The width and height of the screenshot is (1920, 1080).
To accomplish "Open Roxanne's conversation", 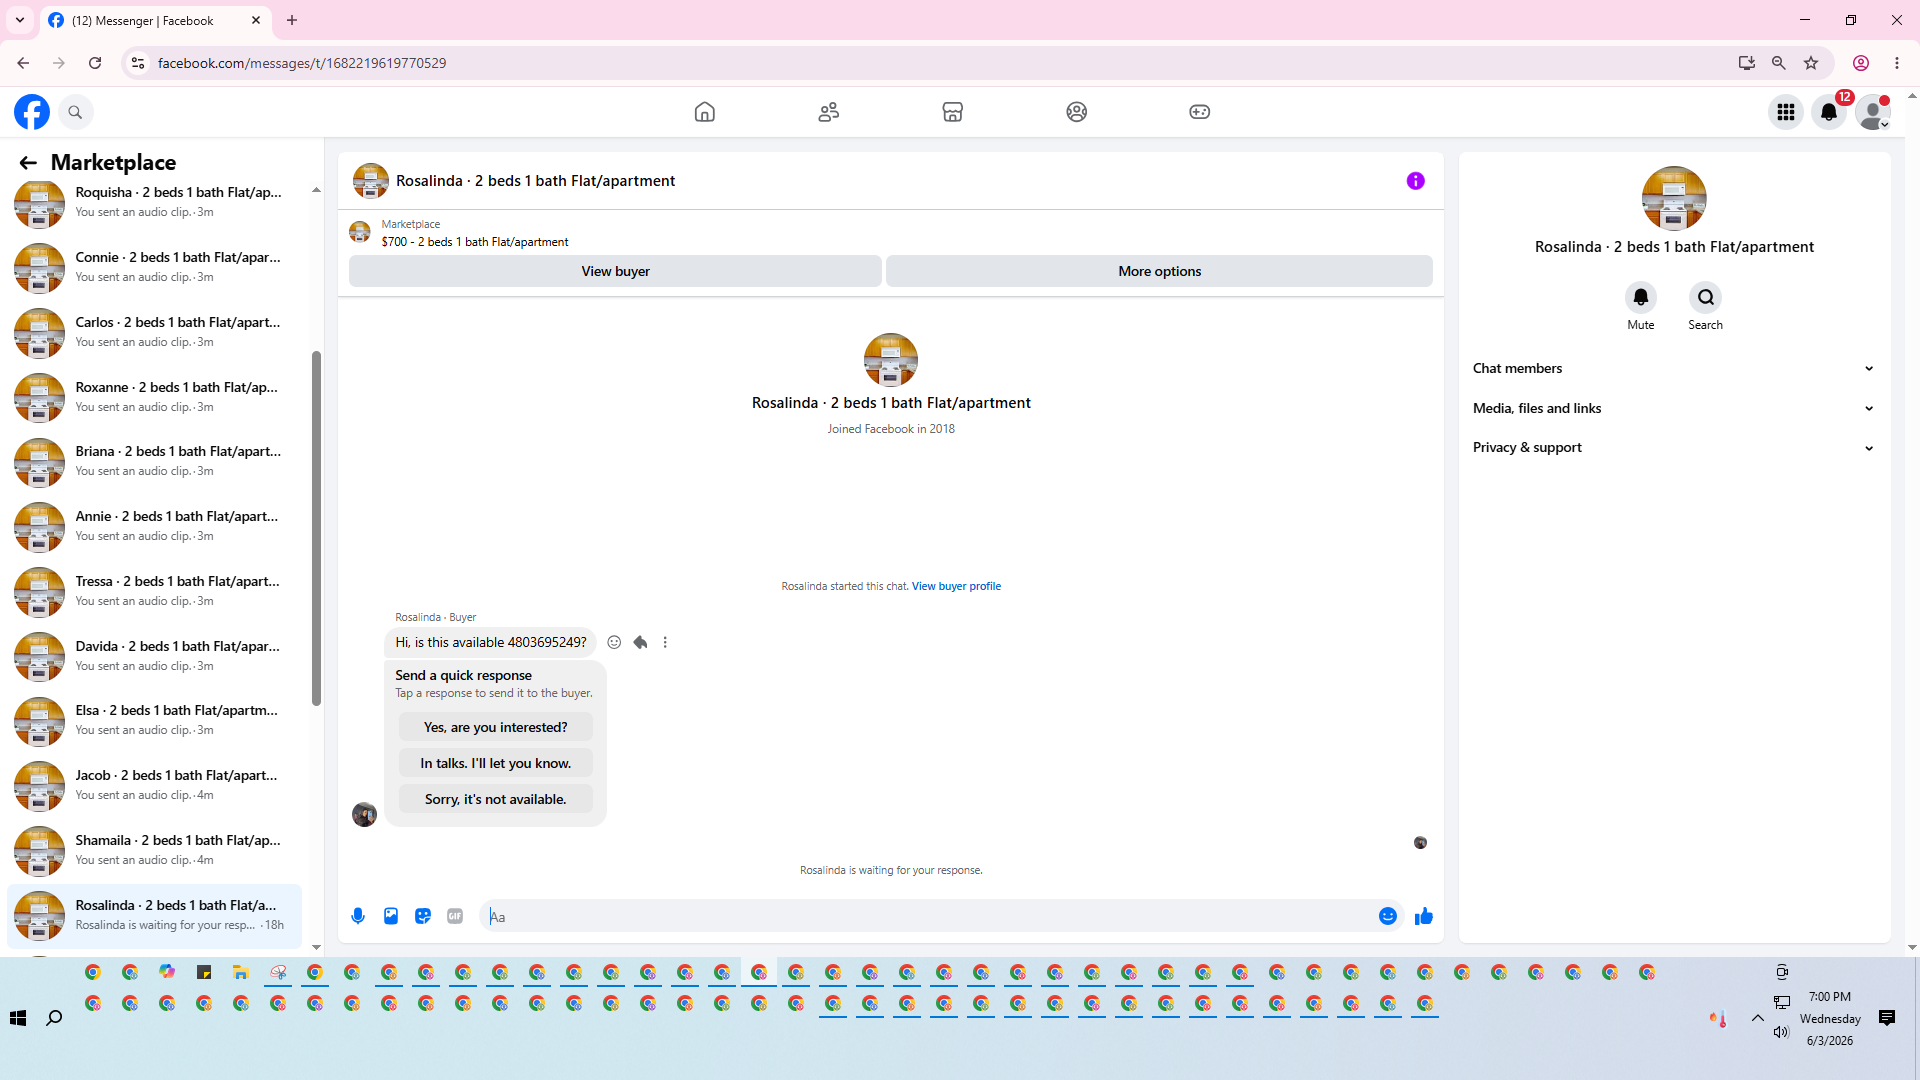I will tap(155, 397).
